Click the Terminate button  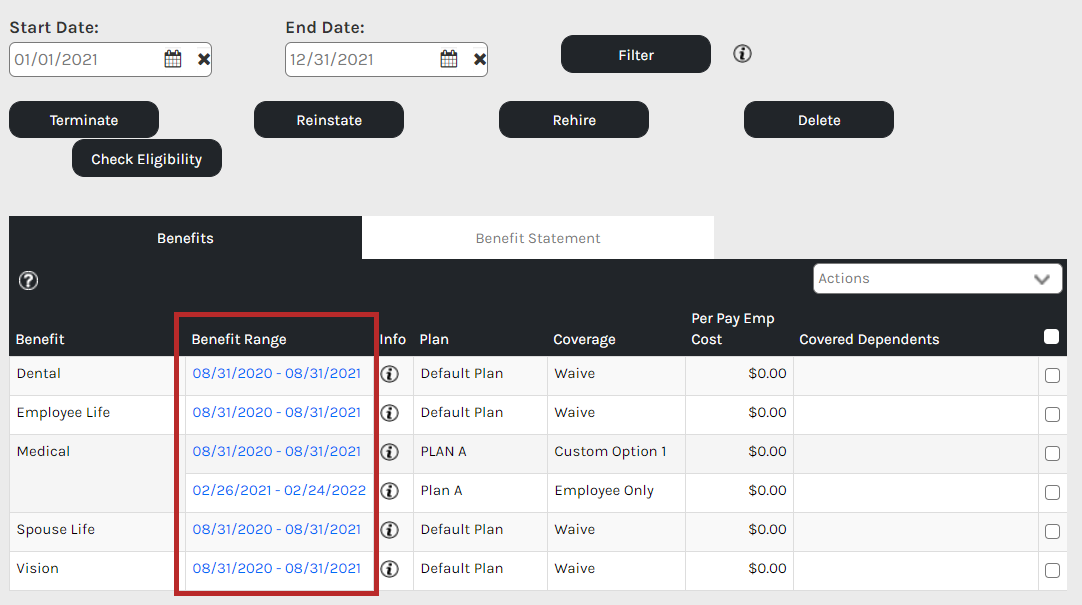pos(84,120)
